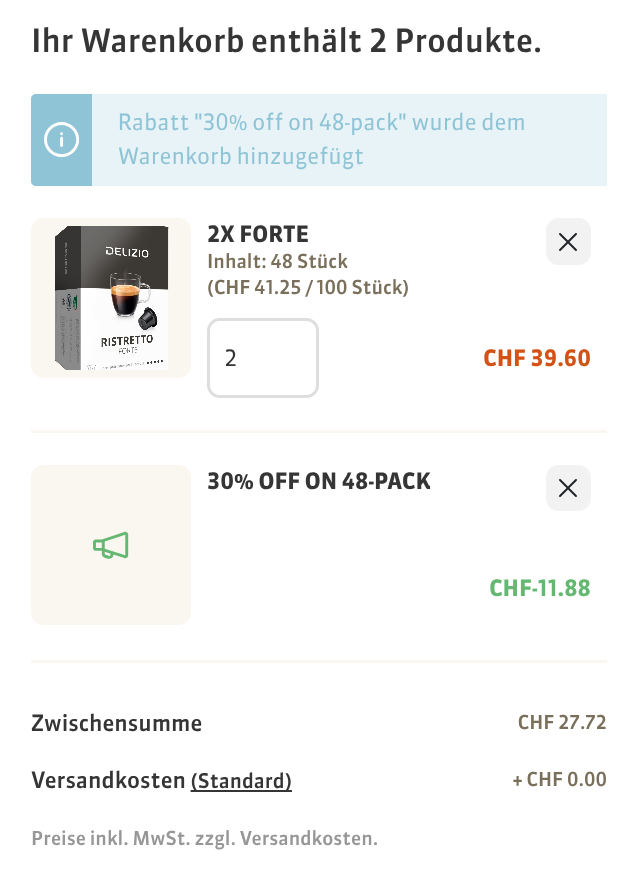This screenshot has height=877, width=633.
Task: Click the Inhalt: 48 Stück text
Action: (277, 262)
